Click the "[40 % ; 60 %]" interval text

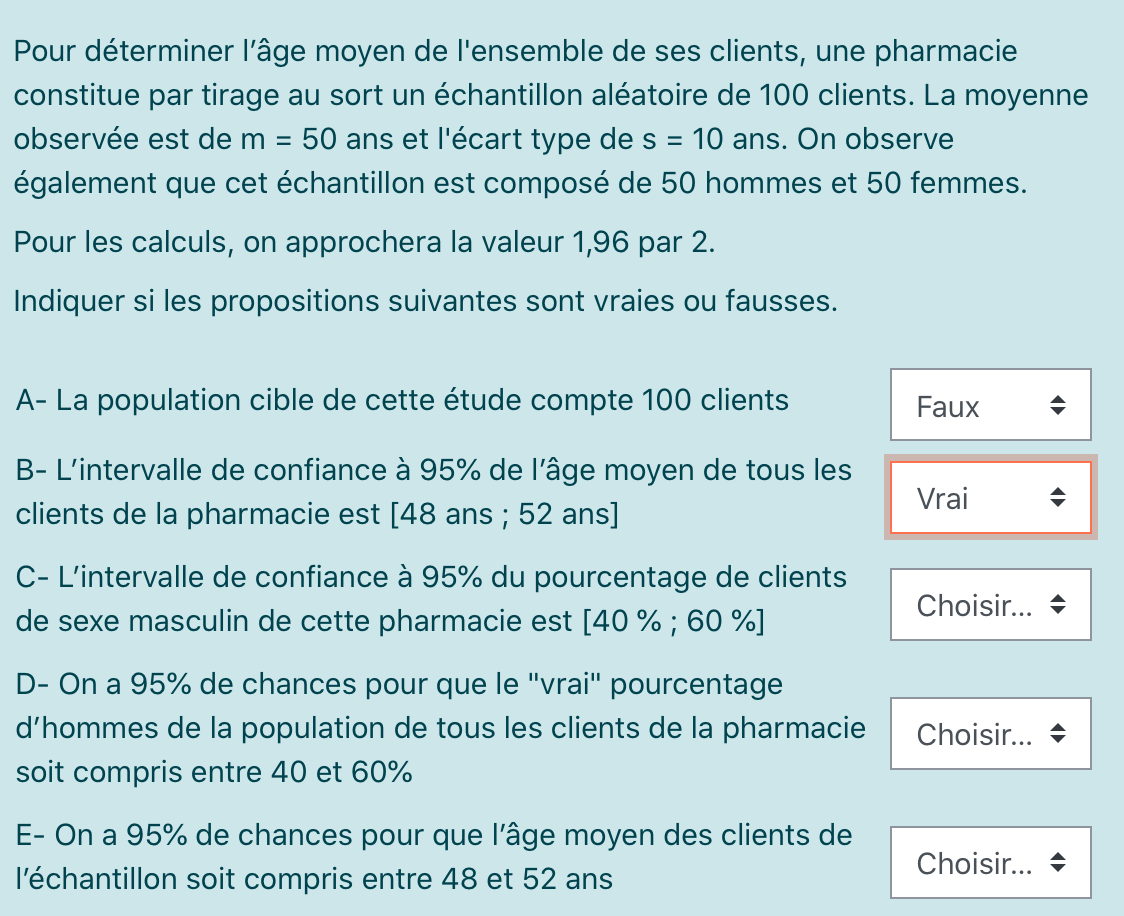[673, 622]
